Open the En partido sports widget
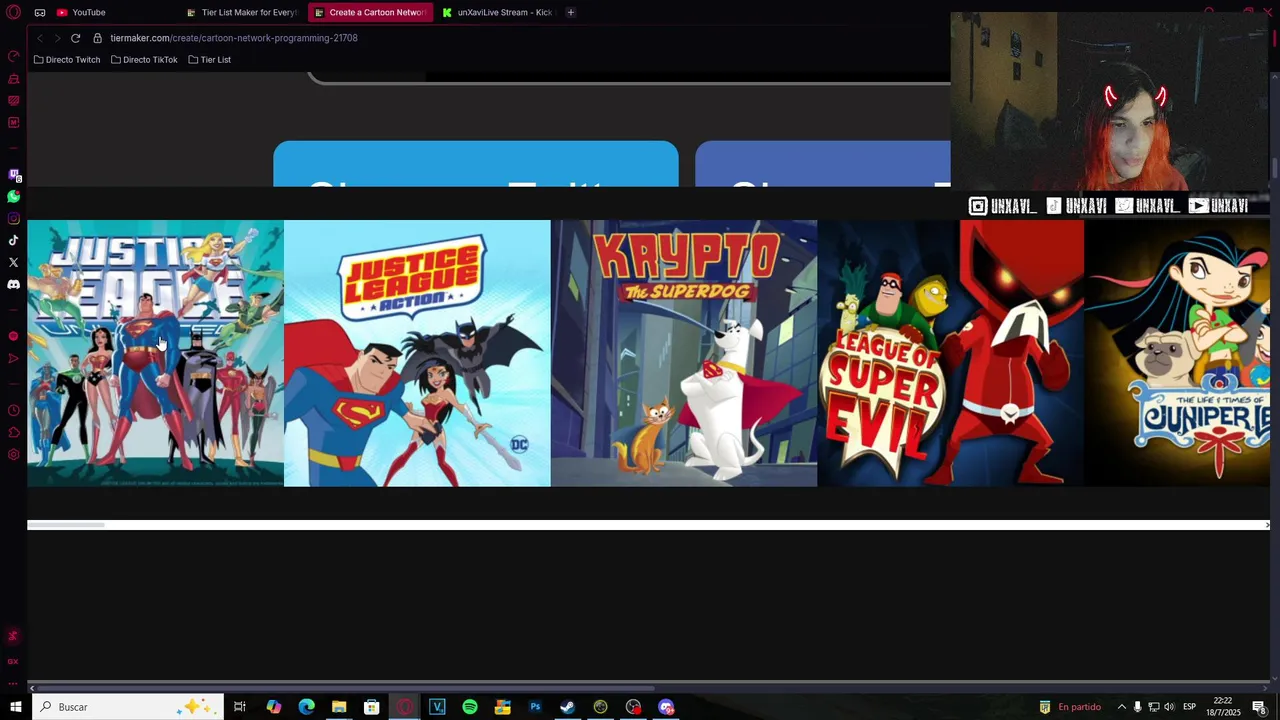The height and width of the screenshot is (720, 1280). 1070,707
